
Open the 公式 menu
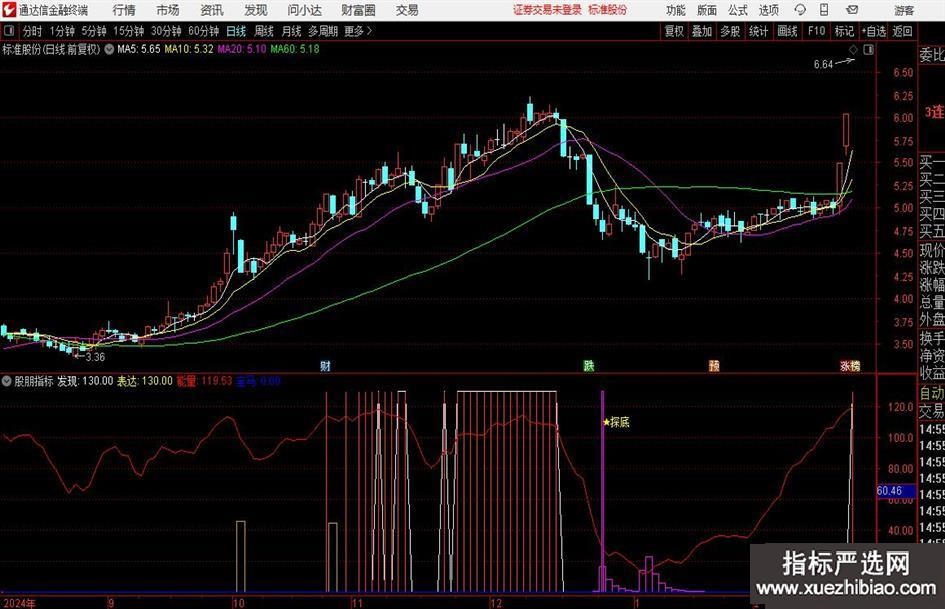point(738,10)
